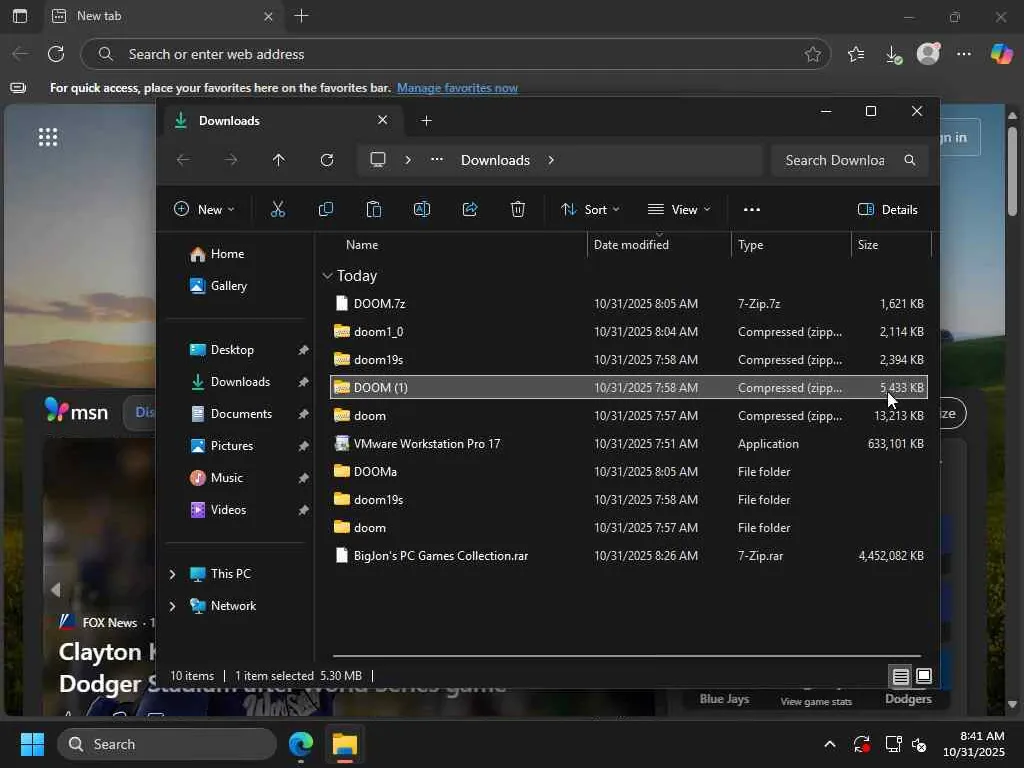The height and width of the screenshot is (768, 1024).
Task: Click Edge's favorite star icon in address bar
Action: pos(812,54)
